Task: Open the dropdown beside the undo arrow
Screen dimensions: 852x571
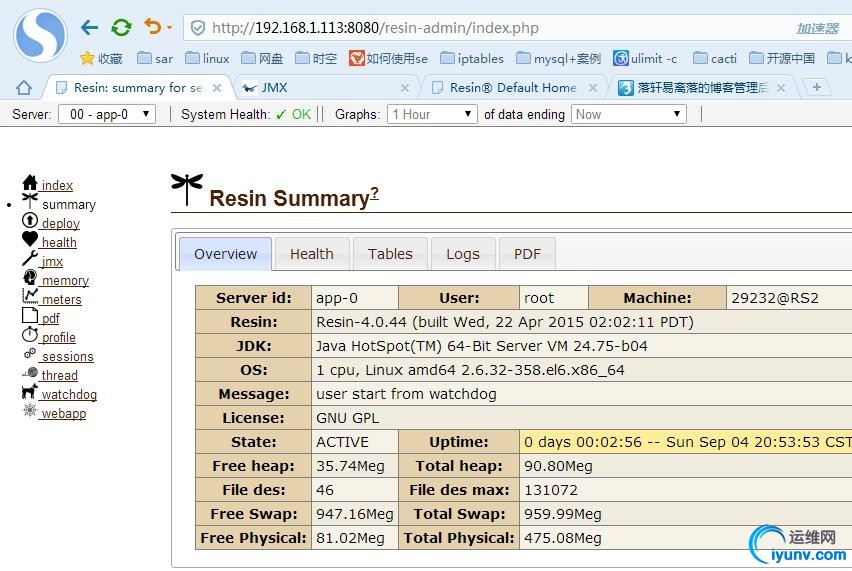Action: tap(170, 27)
